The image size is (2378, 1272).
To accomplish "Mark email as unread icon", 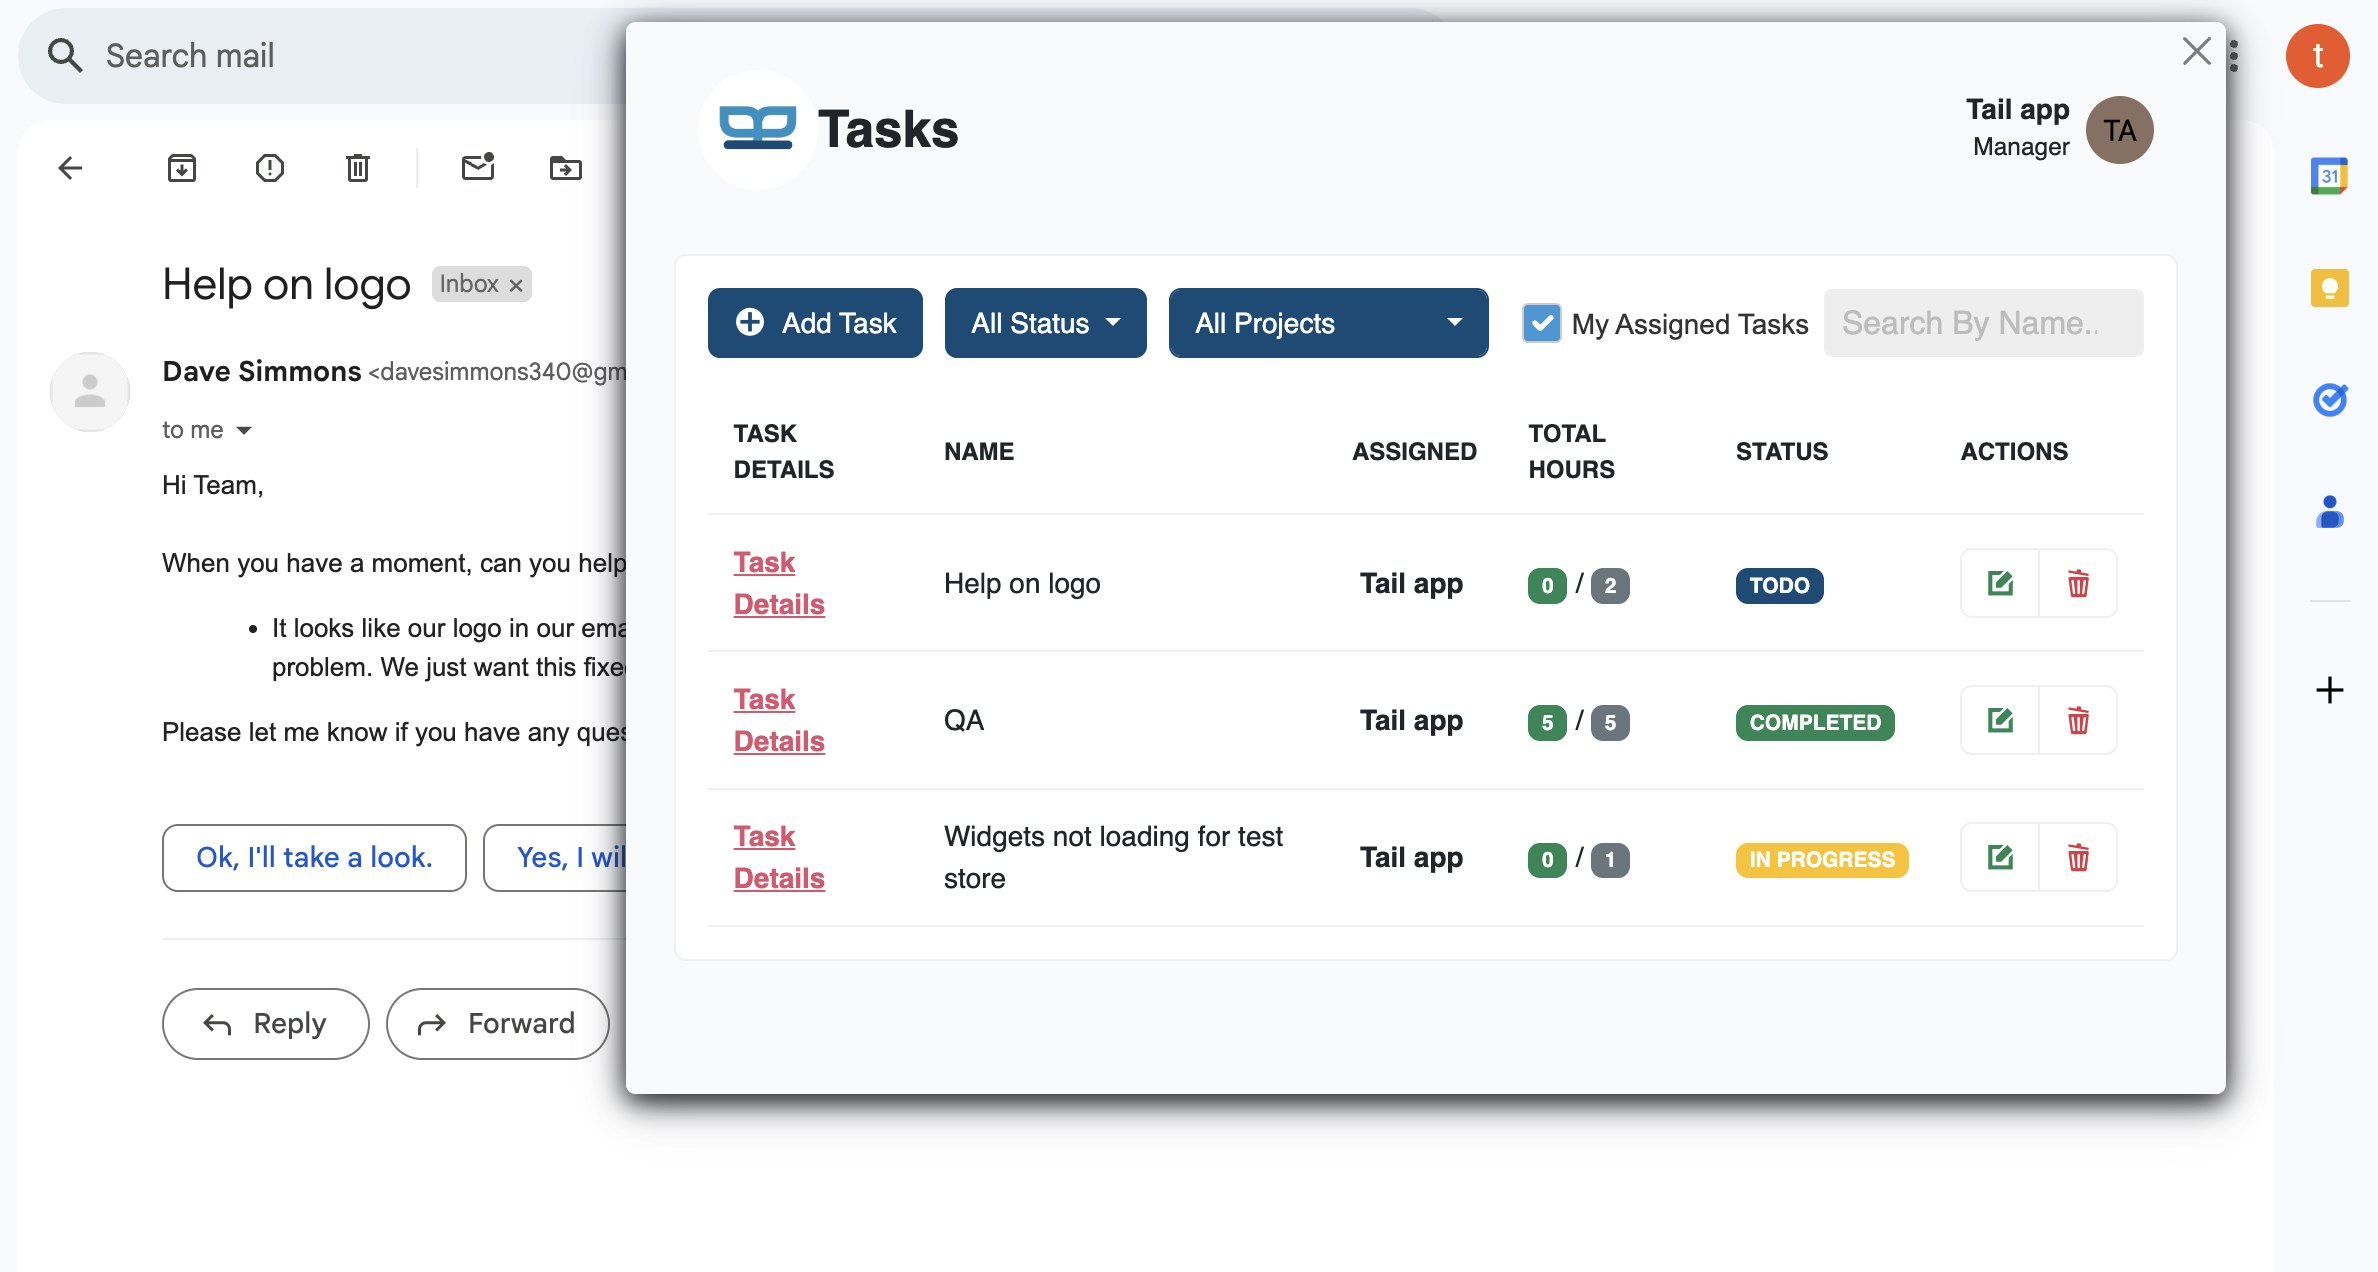I will coord(478,168).
